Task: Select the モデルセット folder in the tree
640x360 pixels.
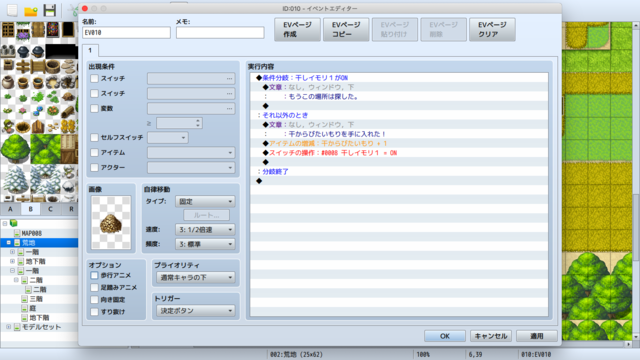Action: [41, 327]
